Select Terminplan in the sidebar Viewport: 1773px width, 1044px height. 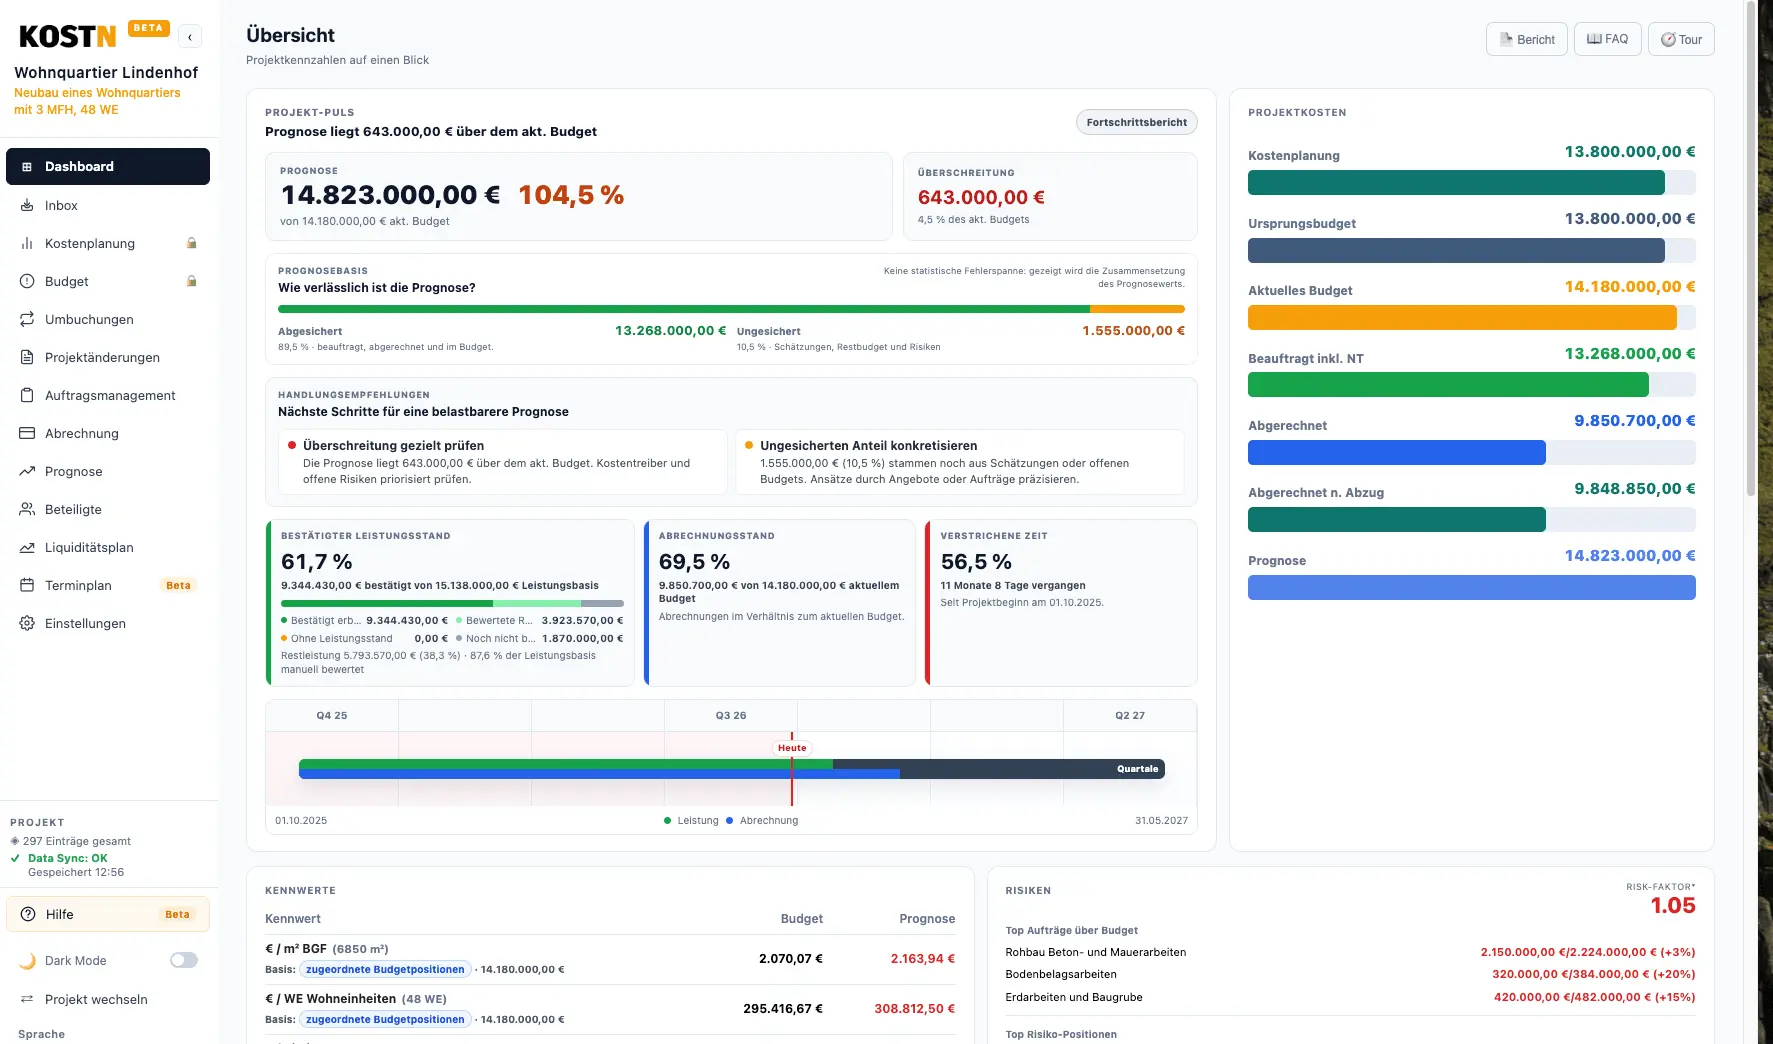point(108,585)
